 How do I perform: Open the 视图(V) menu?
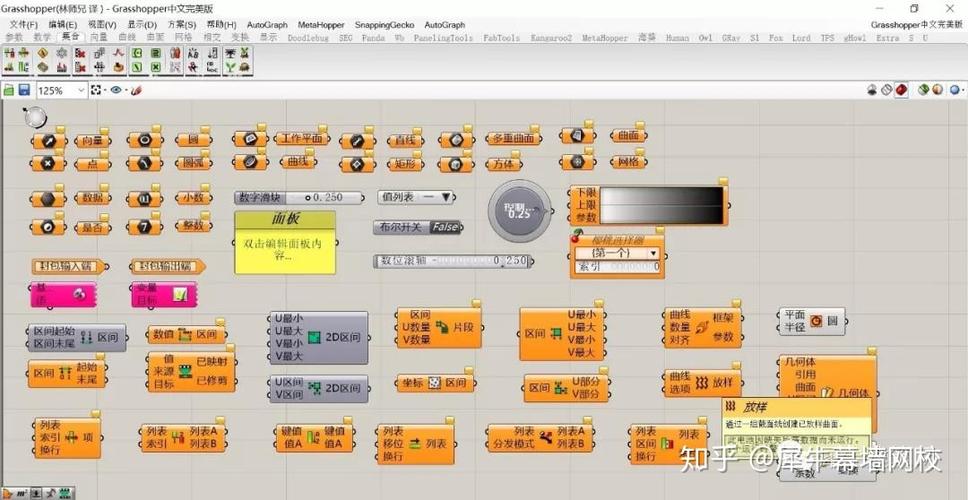coord(102,25)
